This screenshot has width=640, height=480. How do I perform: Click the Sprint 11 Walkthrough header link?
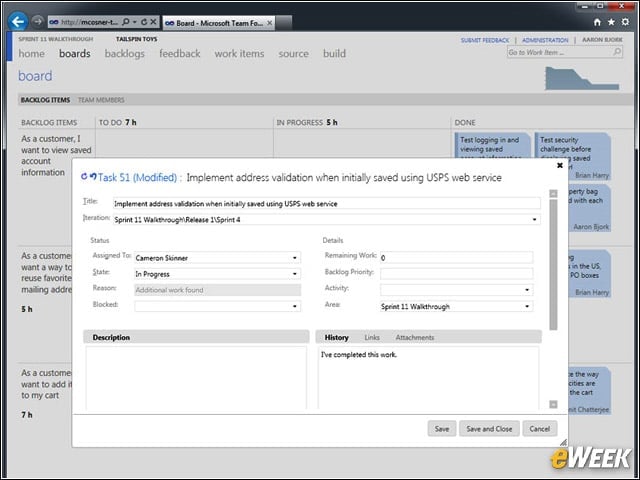click(56, 39)
